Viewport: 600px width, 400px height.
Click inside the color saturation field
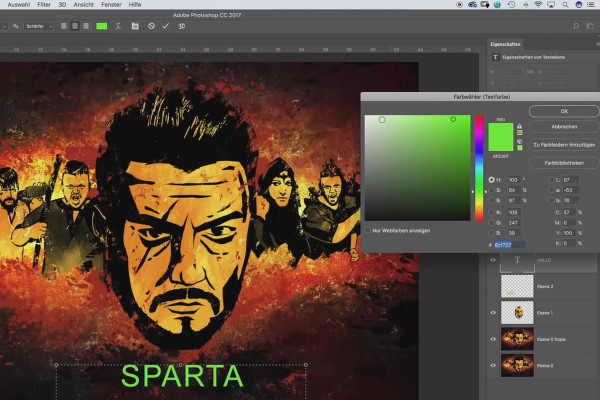point(417,168)
